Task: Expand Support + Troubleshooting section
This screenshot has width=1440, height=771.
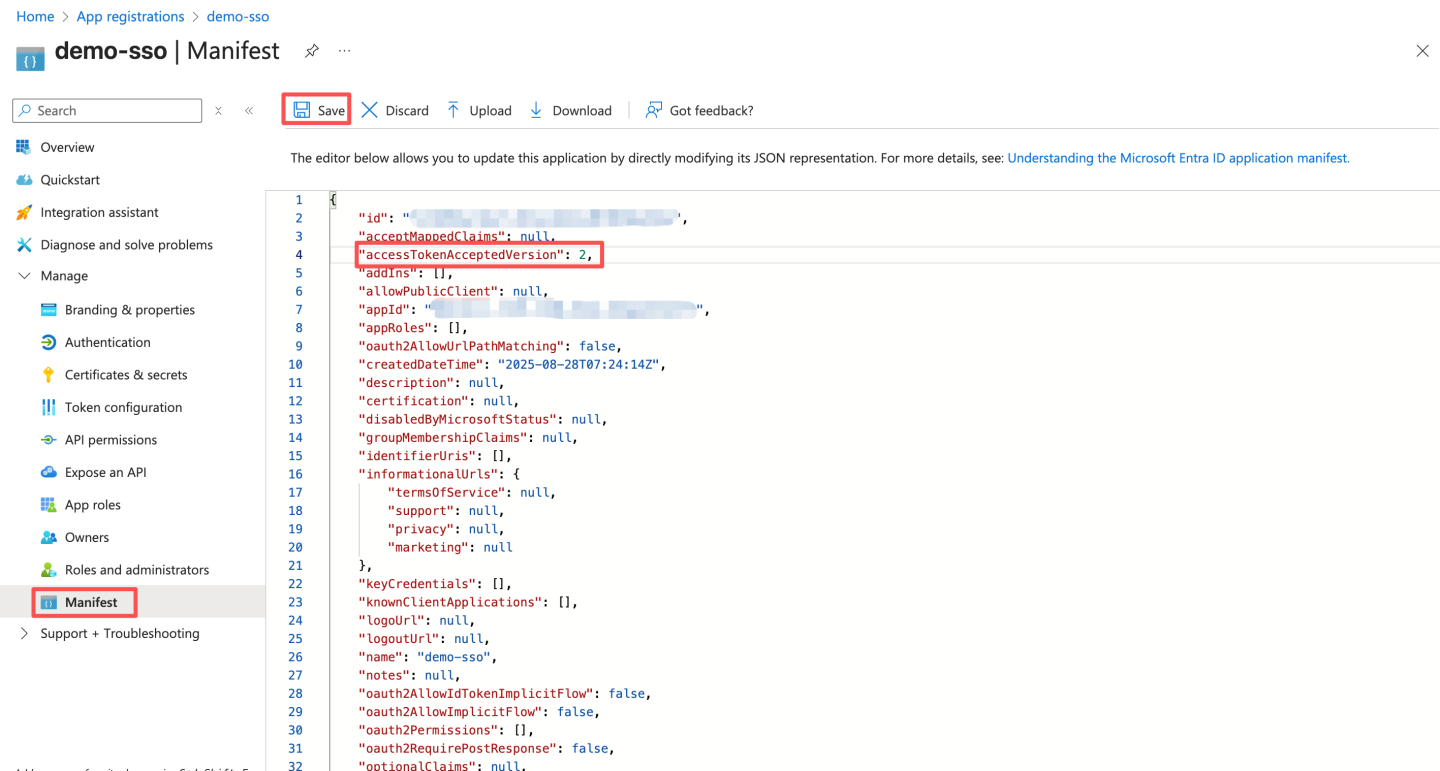Action: pos(24,633)
